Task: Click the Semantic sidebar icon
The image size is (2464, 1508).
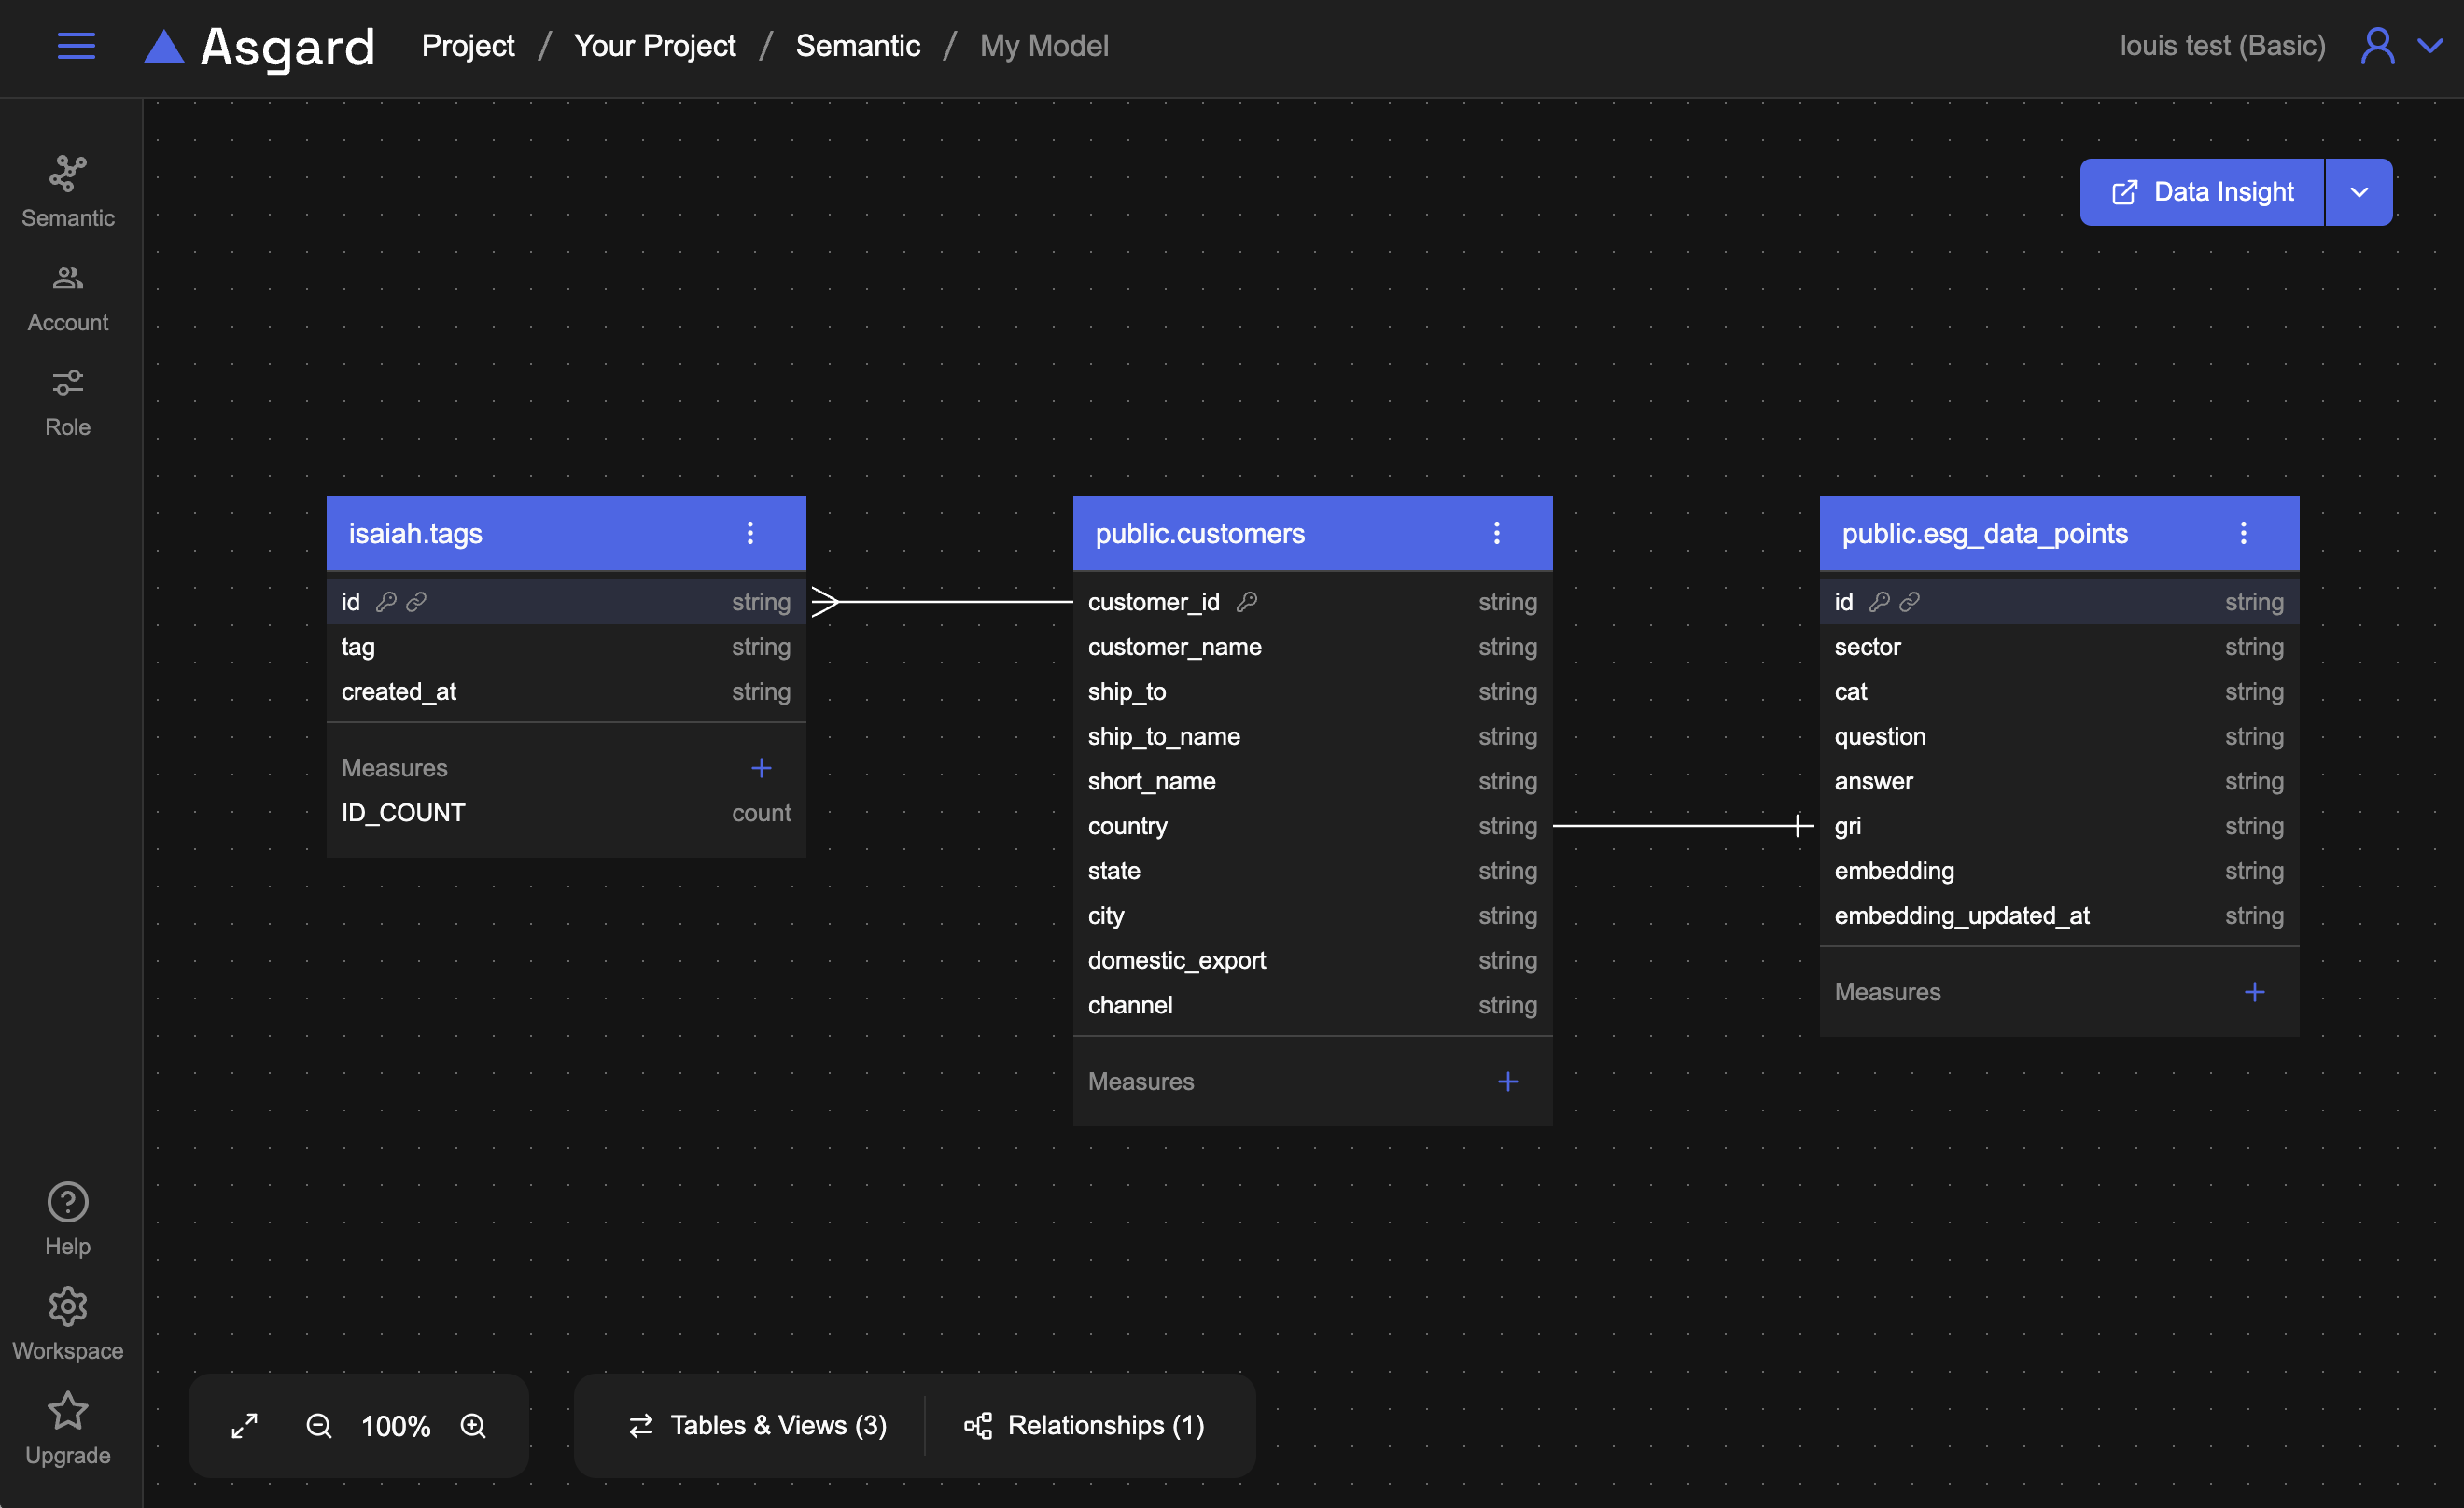Action: [68, 174]
